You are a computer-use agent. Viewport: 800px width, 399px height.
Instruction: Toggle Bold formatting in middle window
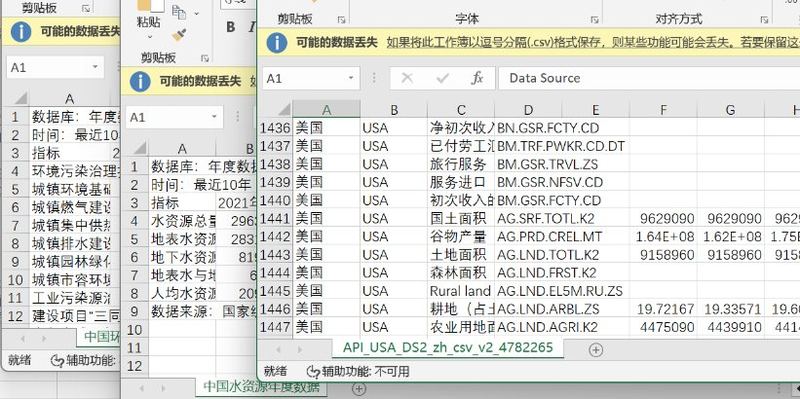231,27
